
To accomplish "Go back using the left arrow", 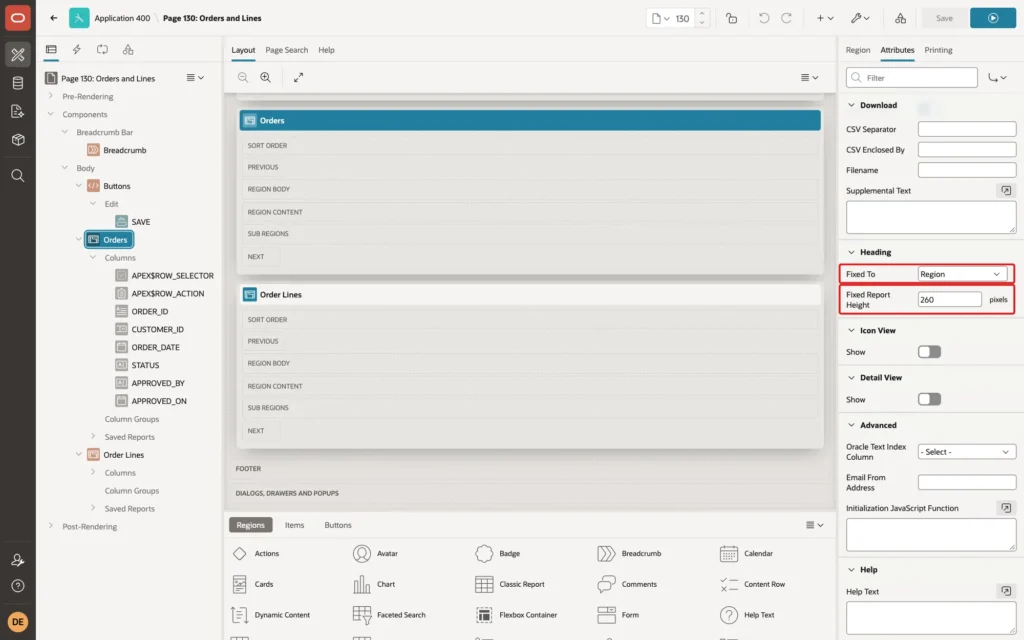I will (54, 18).
